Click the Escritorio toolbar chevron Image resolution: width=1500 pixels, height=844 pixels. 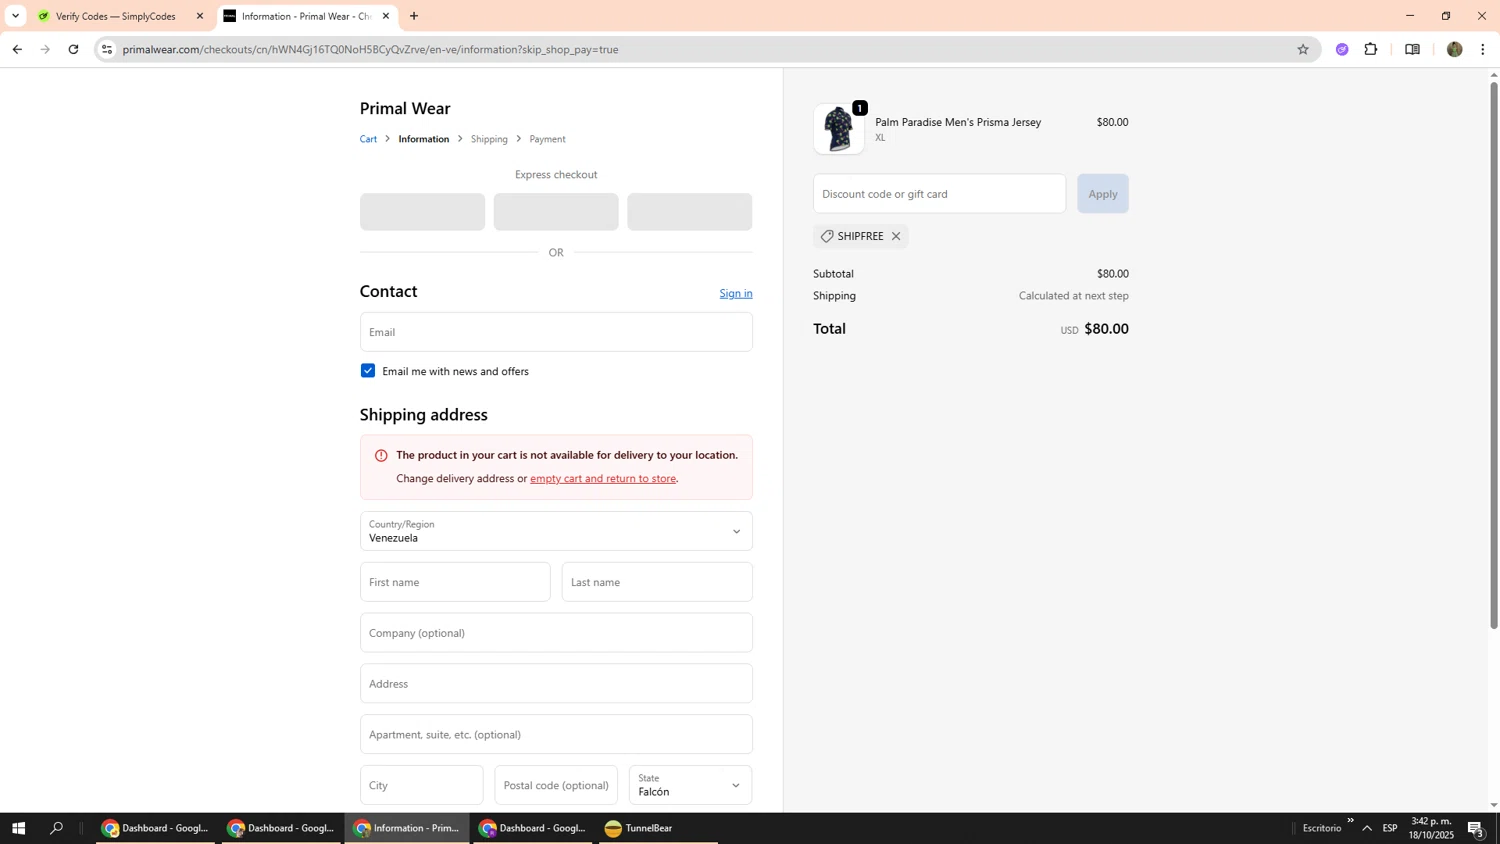[1350, 821]
